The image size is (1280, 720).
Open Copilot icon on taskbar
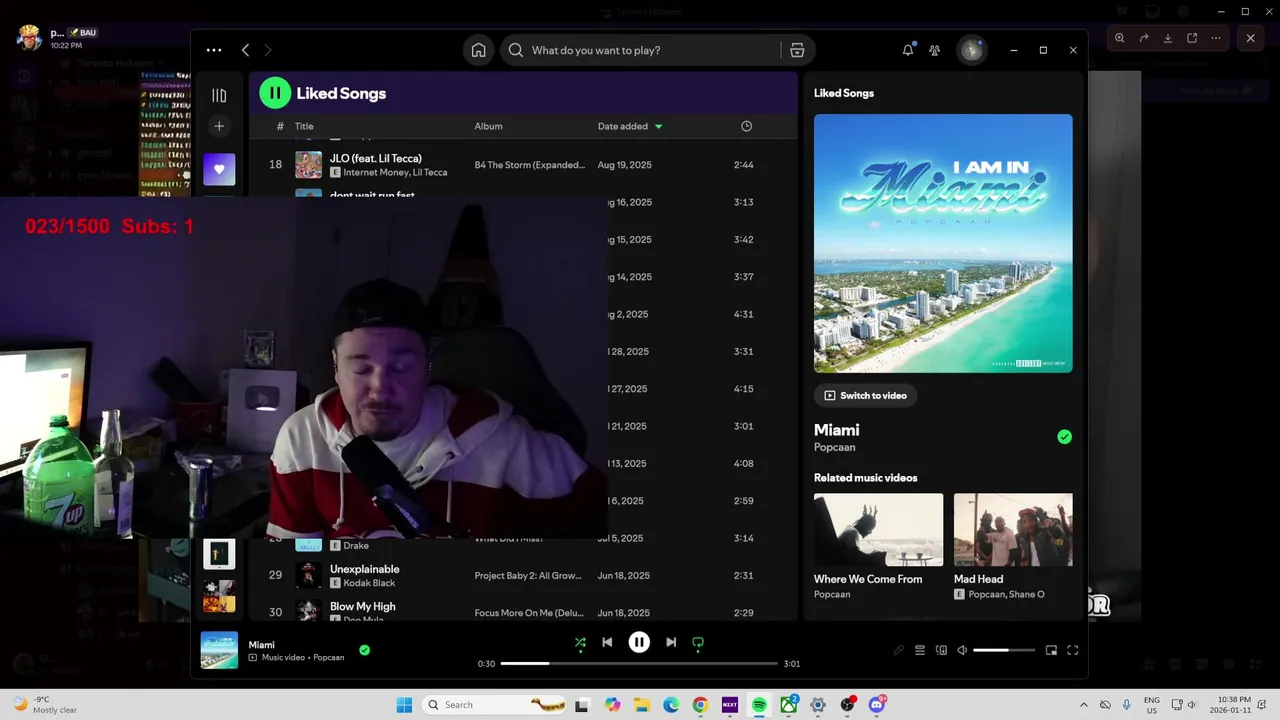(x=612, y=705)
